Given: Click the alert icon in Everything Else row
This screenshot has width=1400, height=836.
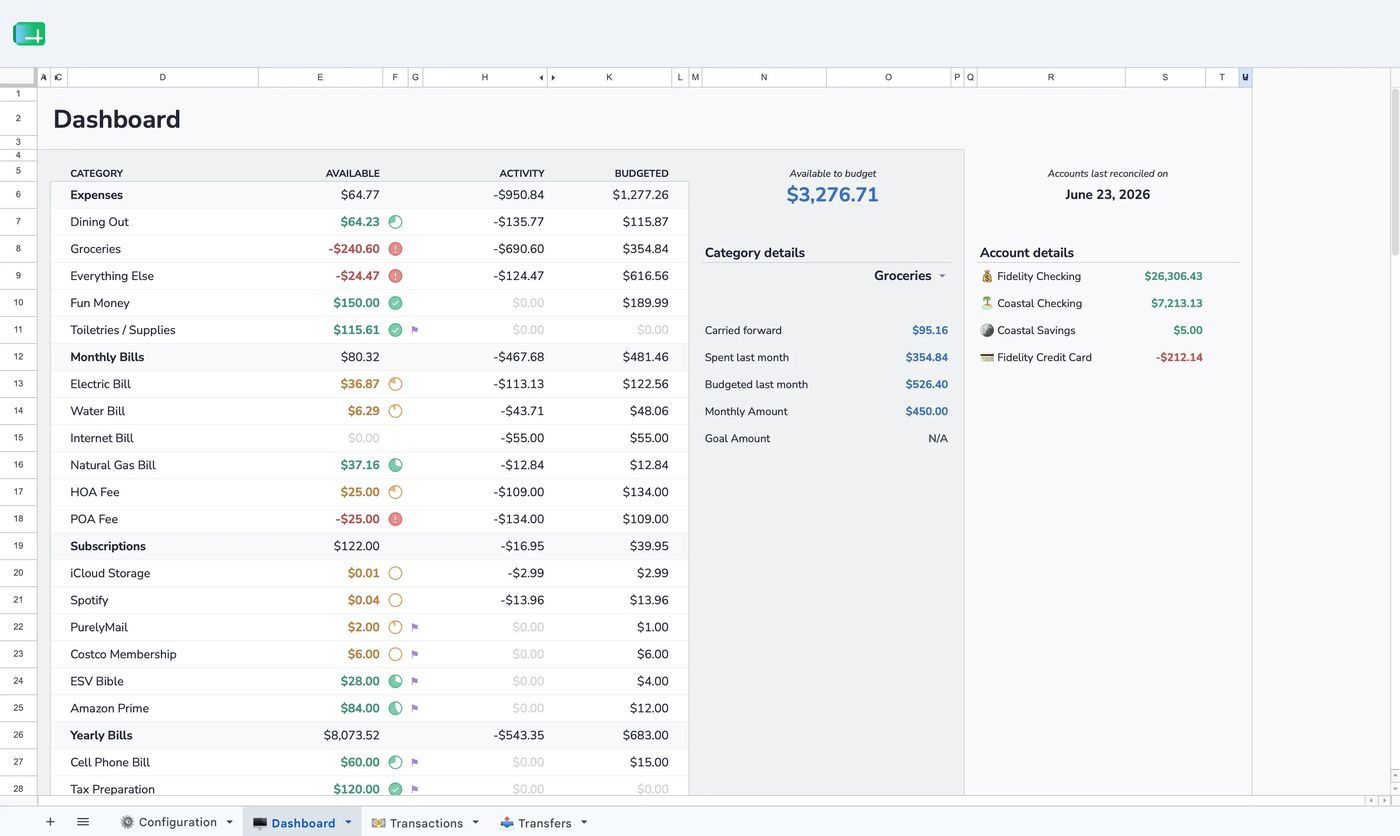Looking at the screenshot, I should (x=395, y=276).
